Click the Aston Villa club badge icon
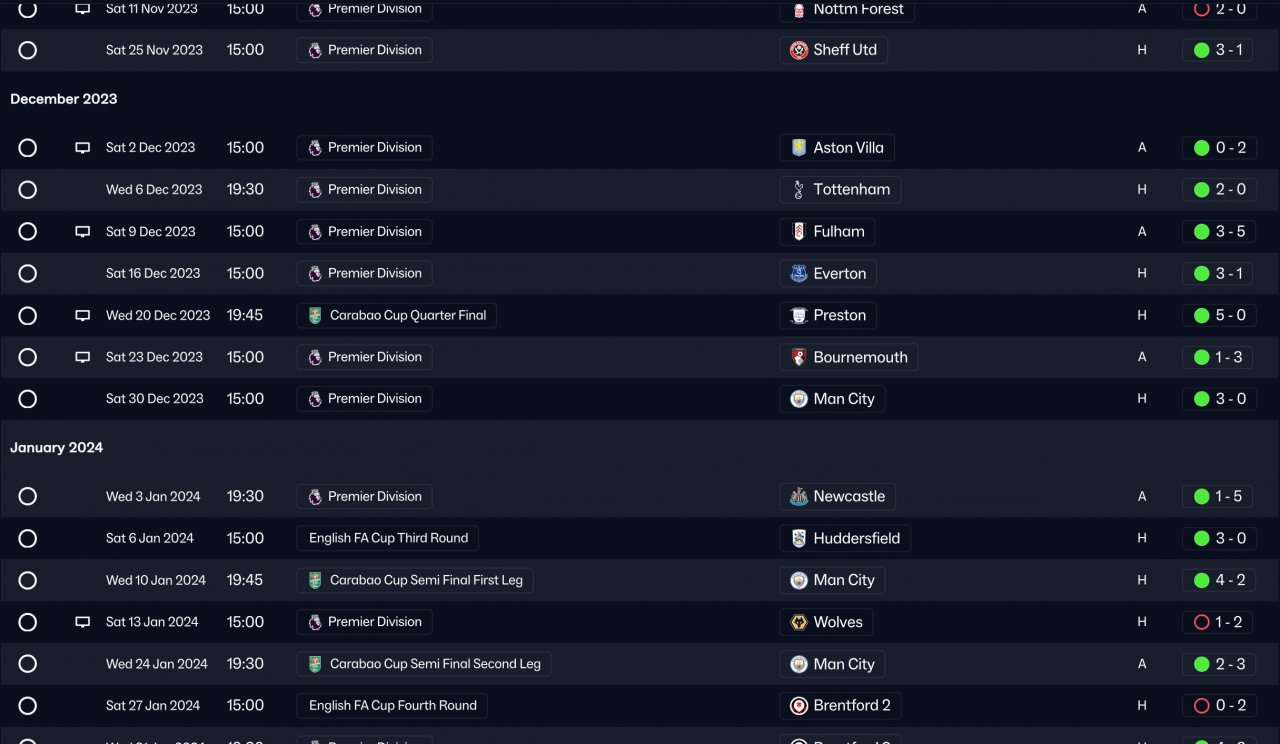 (799, 148)
